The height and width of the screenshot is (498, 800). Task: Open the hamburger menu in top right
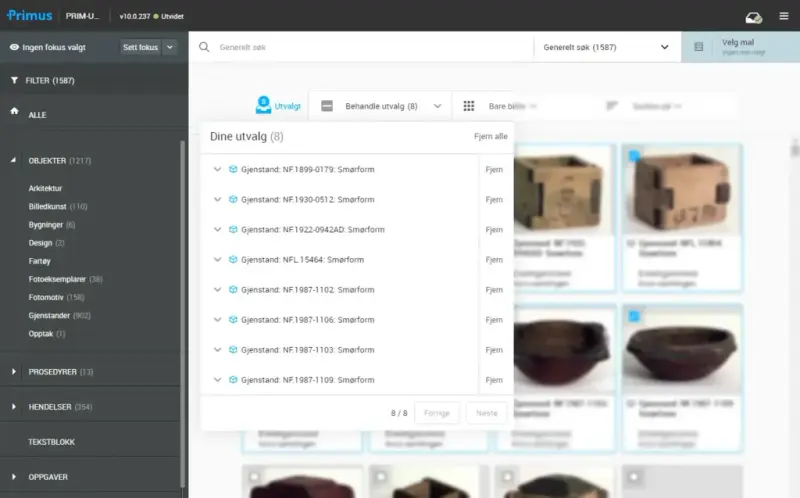782,17
